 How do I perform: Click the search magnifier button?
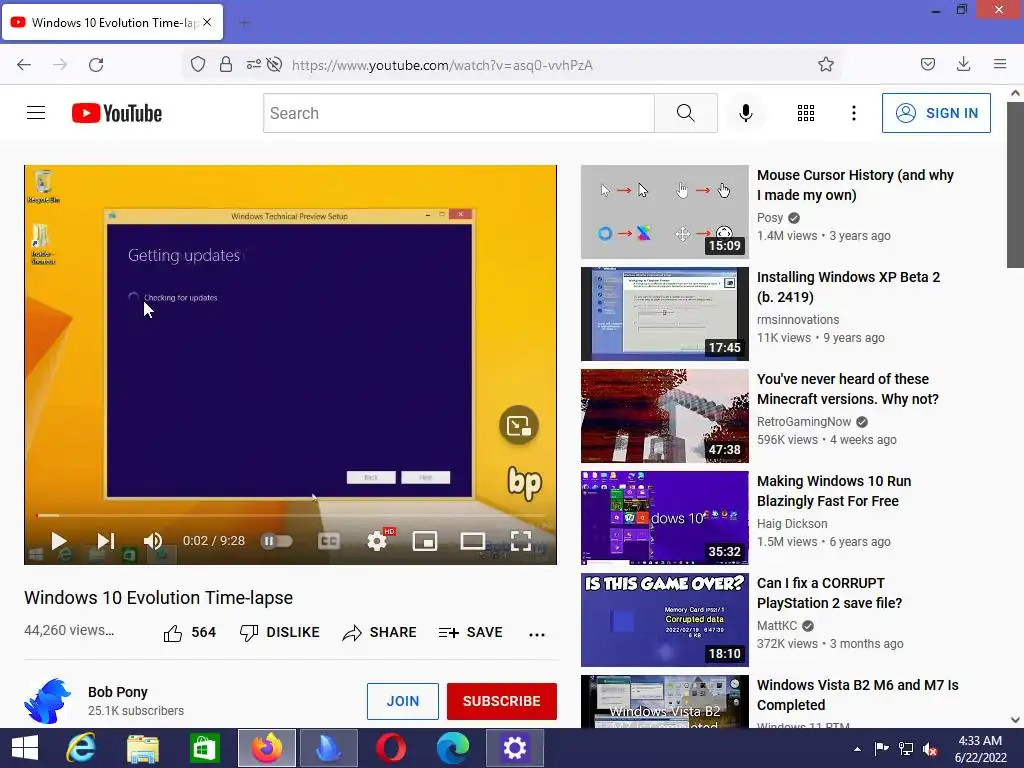click(x=686, y=113)
